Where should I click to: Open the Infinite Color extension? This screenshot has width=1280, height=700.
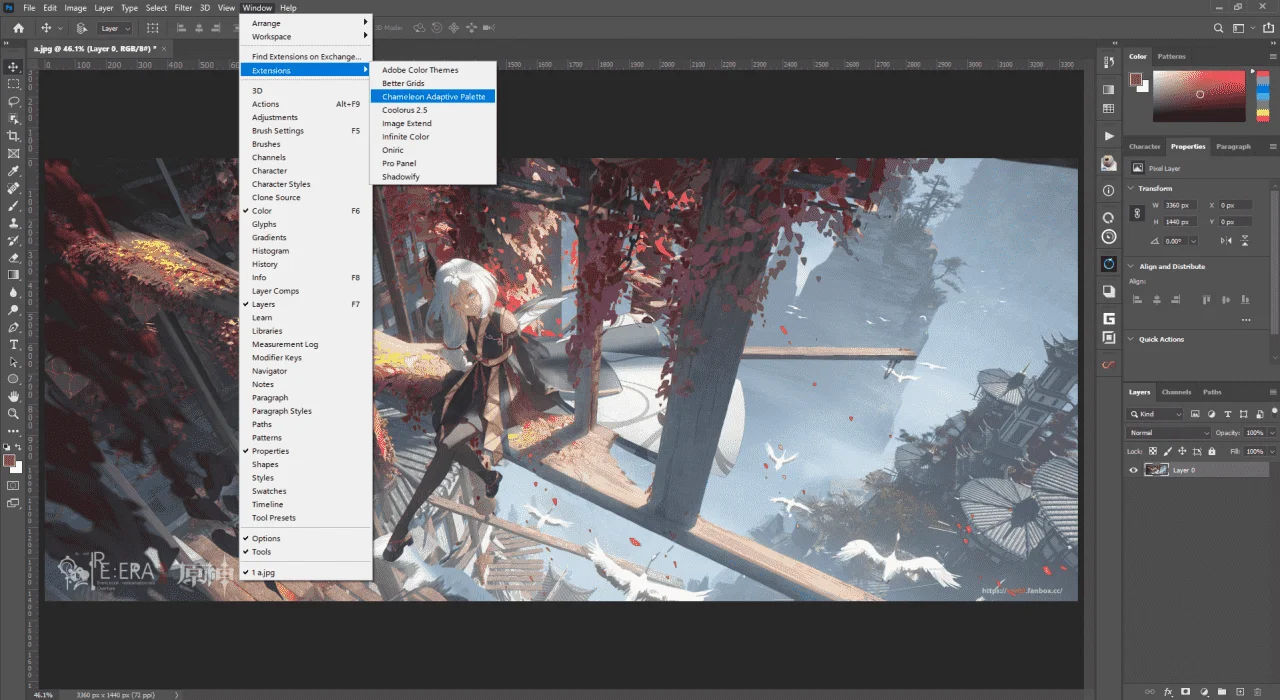[x=433, y=137]
